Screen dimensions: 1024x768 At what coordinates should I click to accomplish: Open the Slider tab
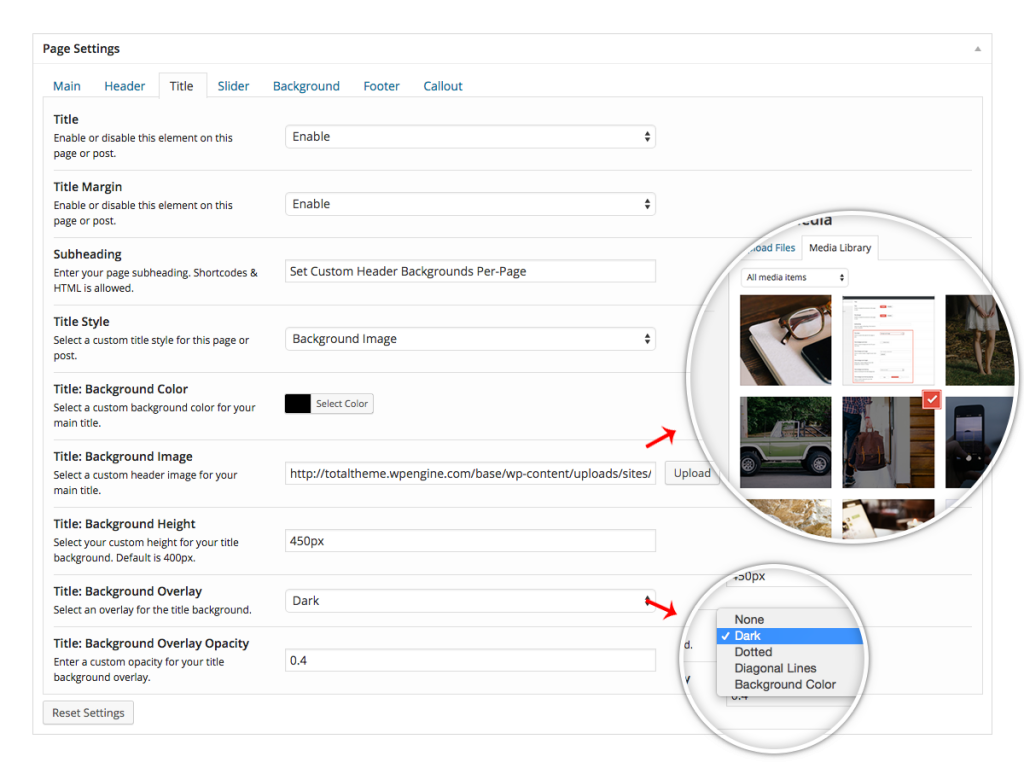(233, 86)
